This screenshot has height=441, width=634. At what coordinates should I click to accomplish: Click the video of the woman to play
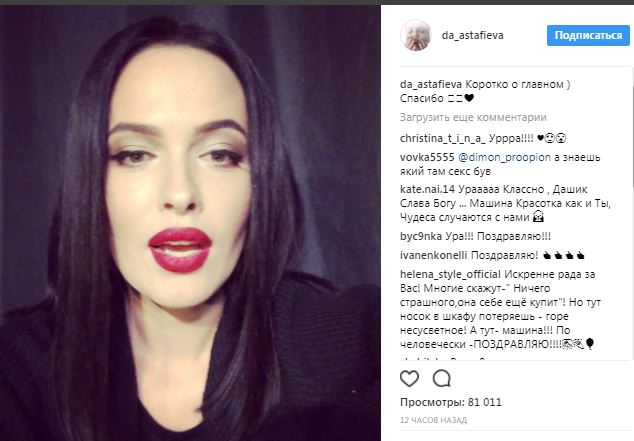coord(190,223)
